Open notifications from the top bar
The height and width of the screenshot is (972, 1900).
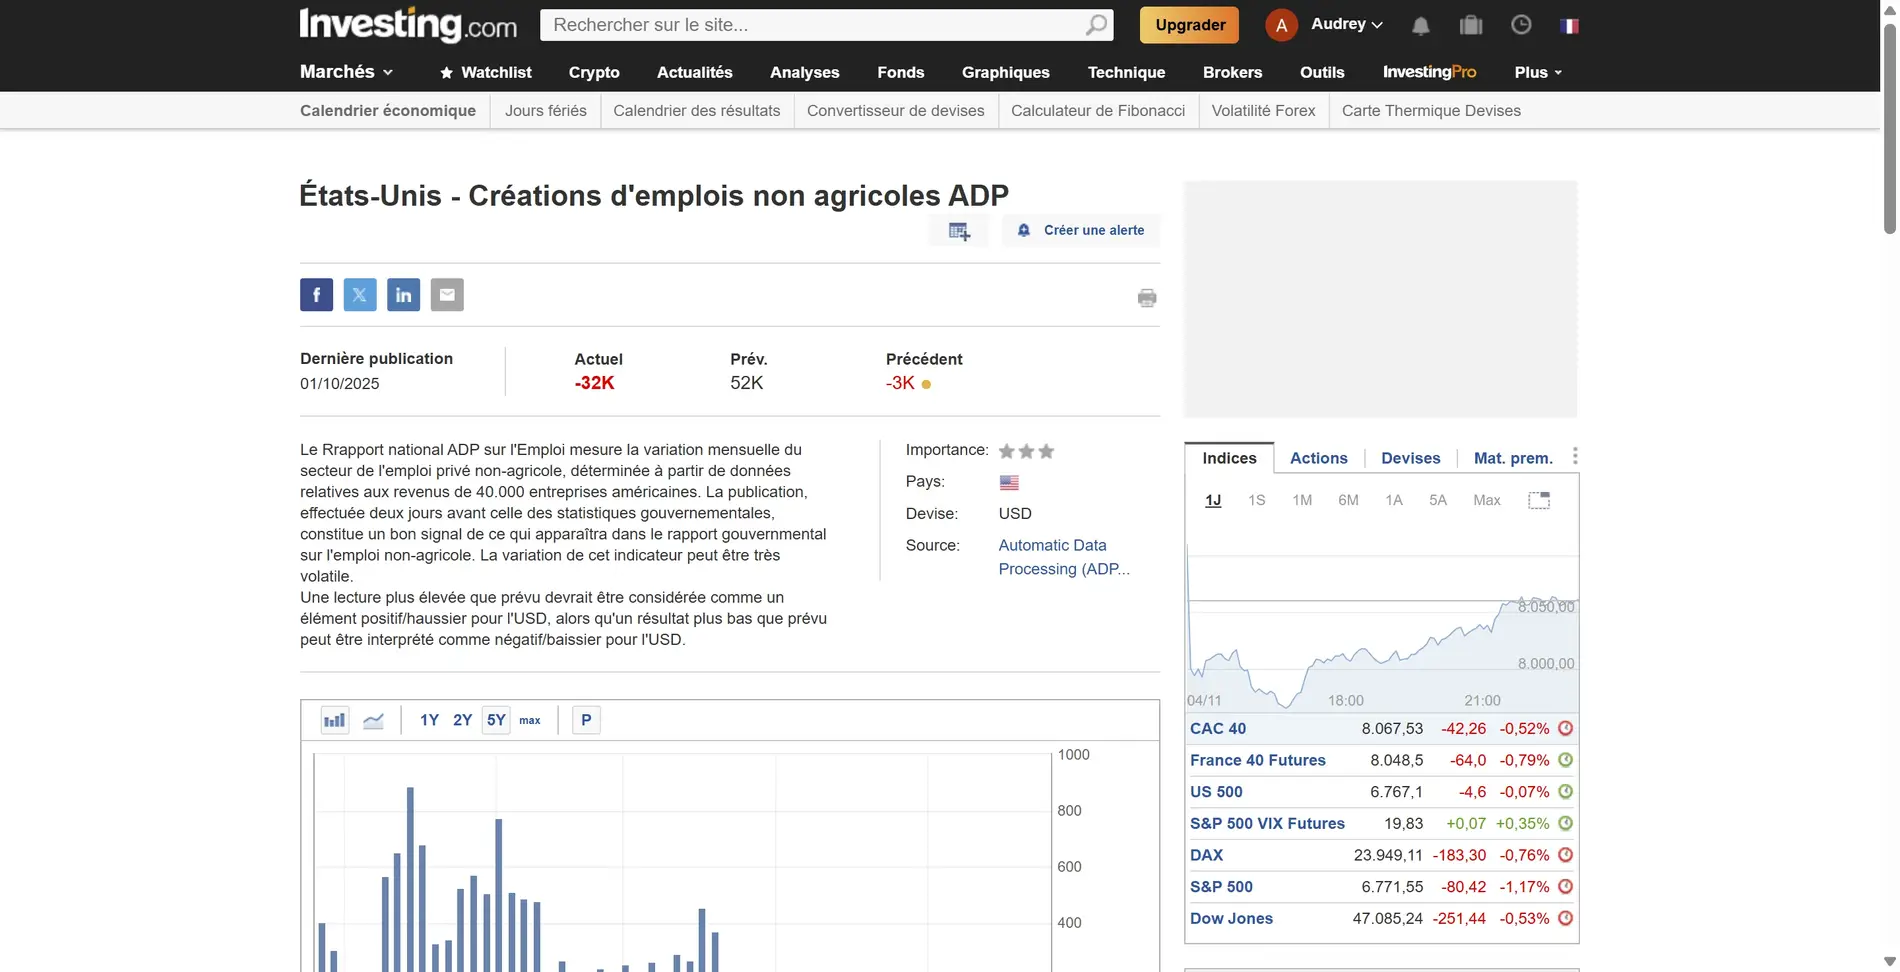point(1421,24)
